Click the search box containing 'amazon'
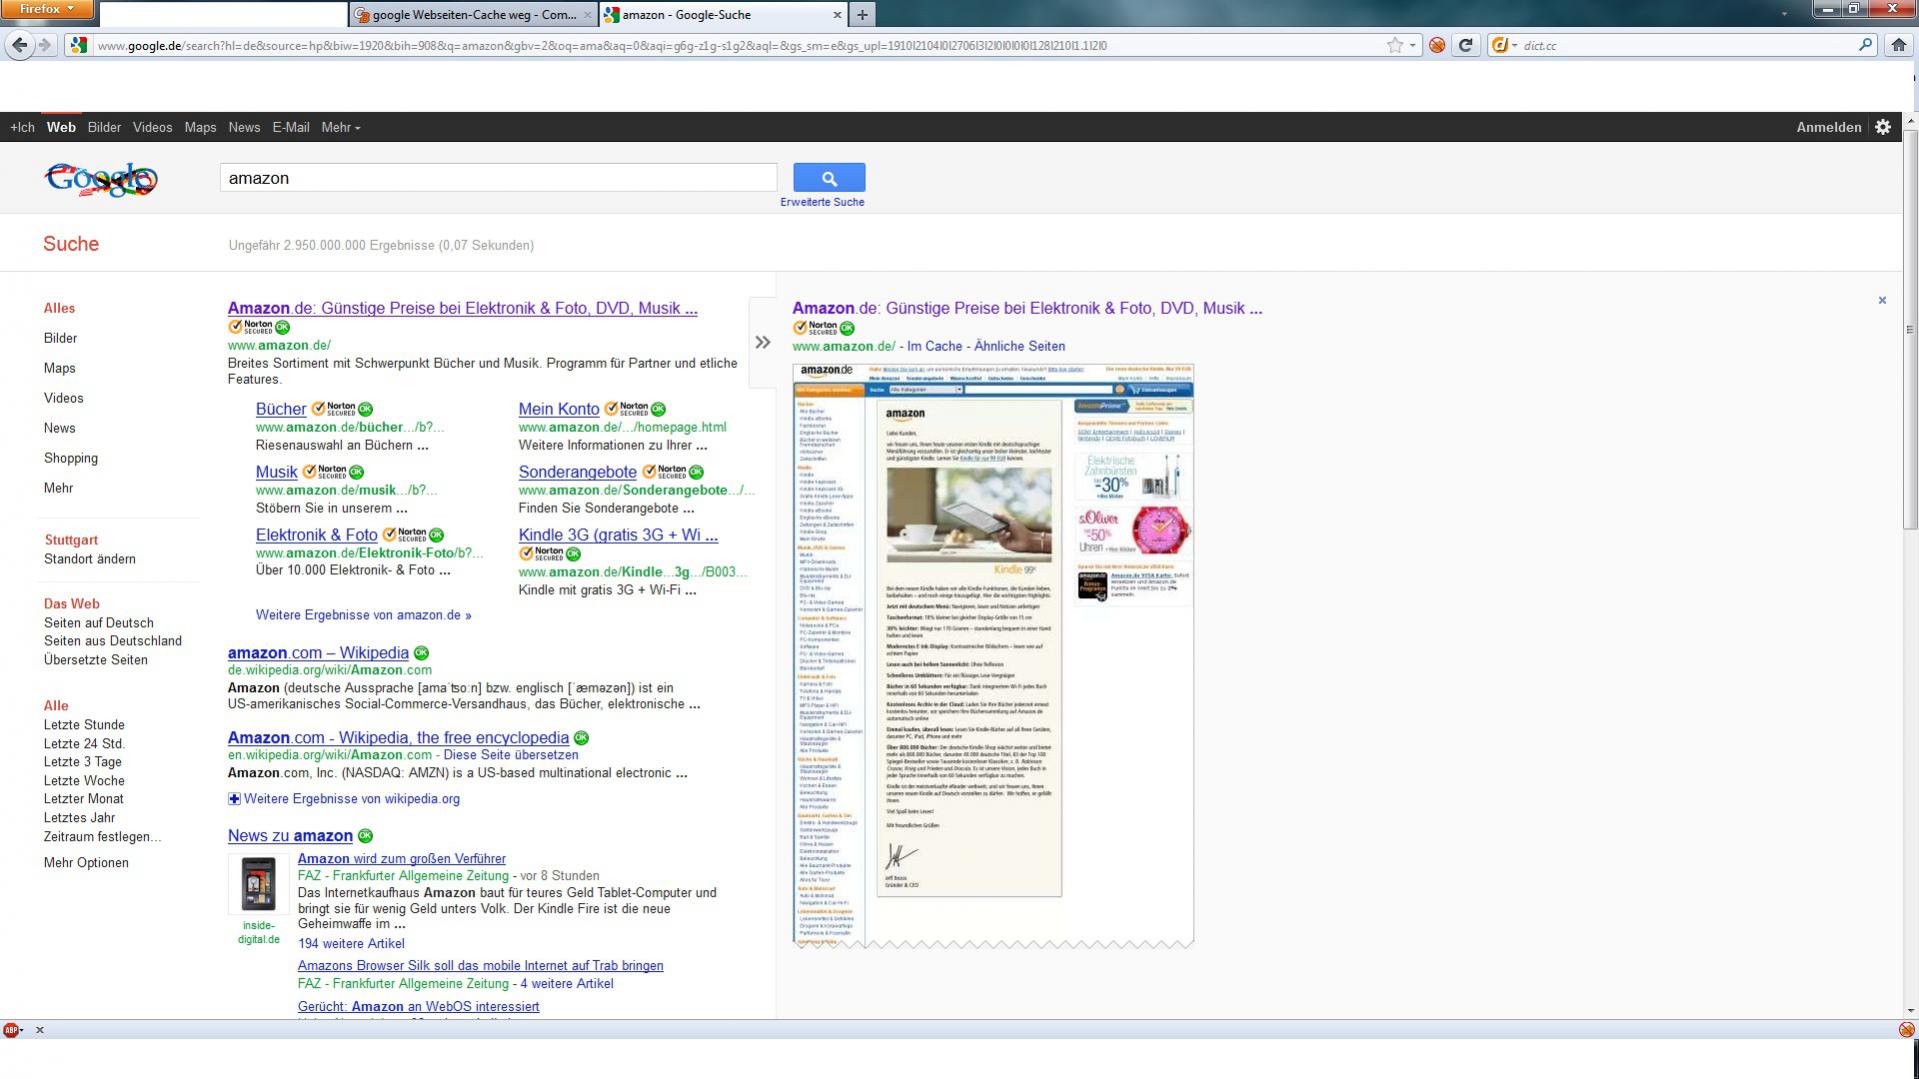 click(498, 178)
